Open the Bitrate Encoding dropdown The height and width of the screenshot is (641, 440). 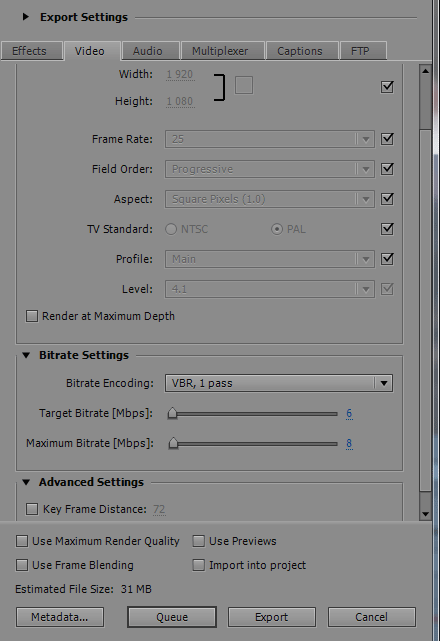(x=279, y=383)
